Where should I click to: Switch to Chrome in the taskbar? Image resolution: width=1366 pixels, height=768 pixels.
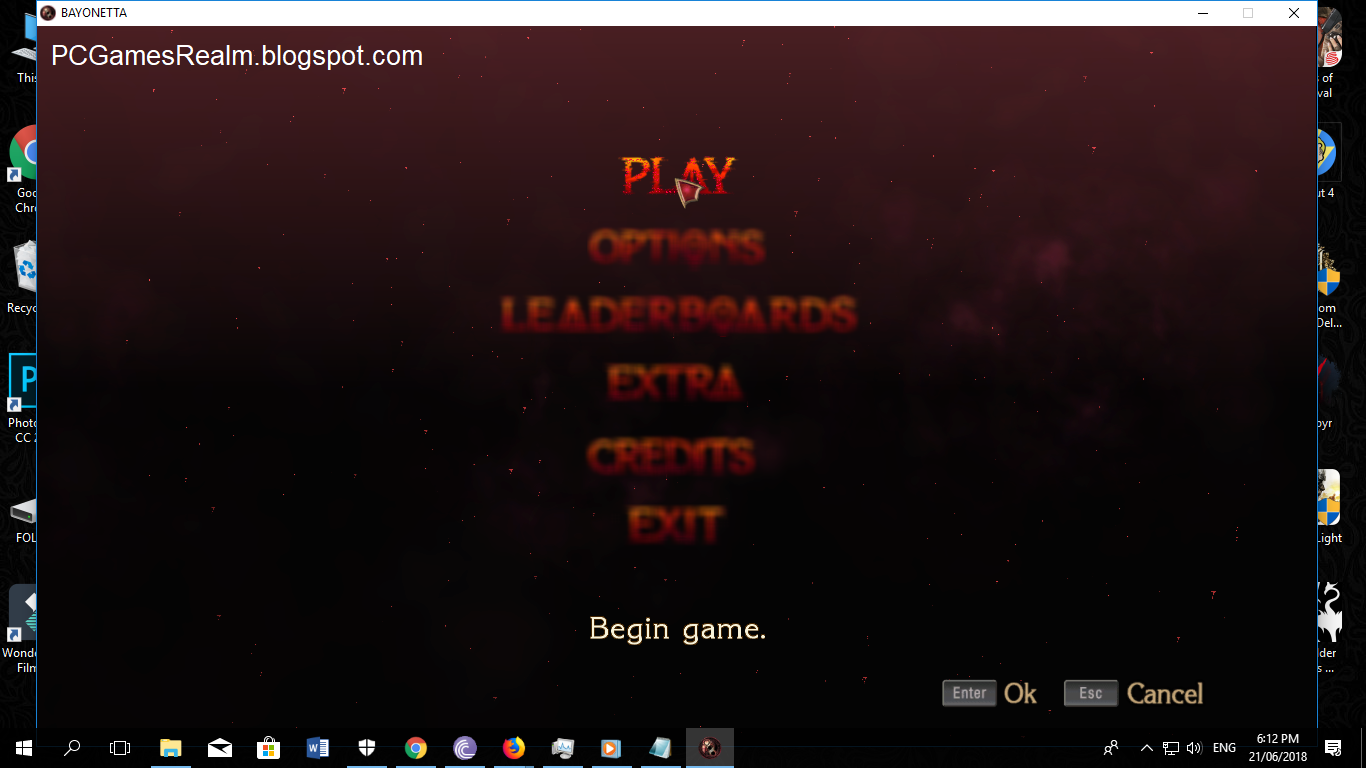point(416,748)
